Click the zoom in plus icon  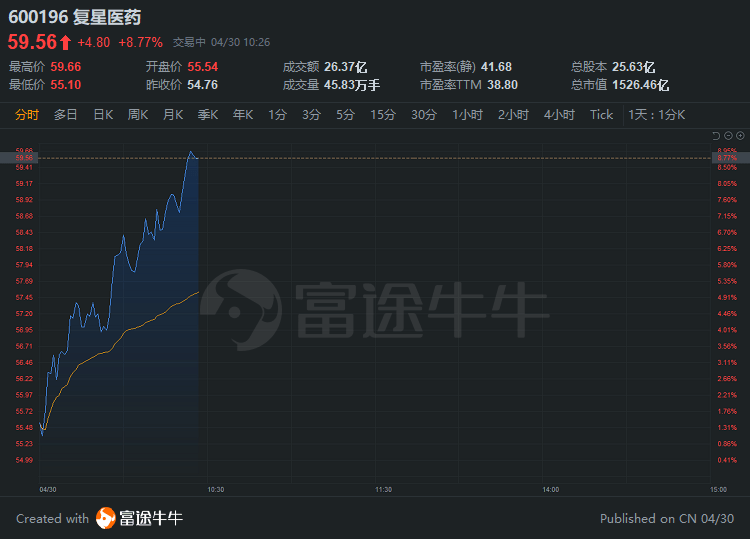740,136
